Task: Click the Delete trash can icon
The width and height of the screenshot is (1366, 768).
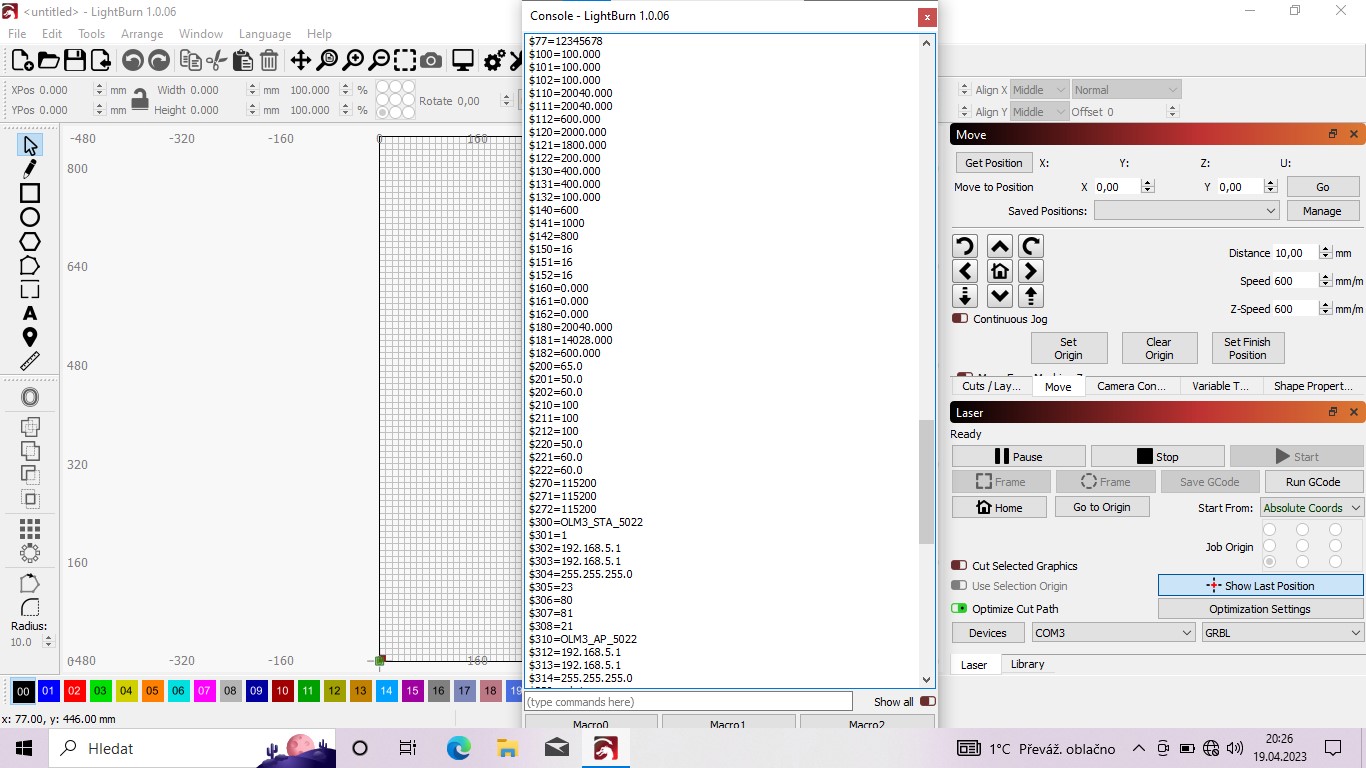Action: [x=269, y=61]
